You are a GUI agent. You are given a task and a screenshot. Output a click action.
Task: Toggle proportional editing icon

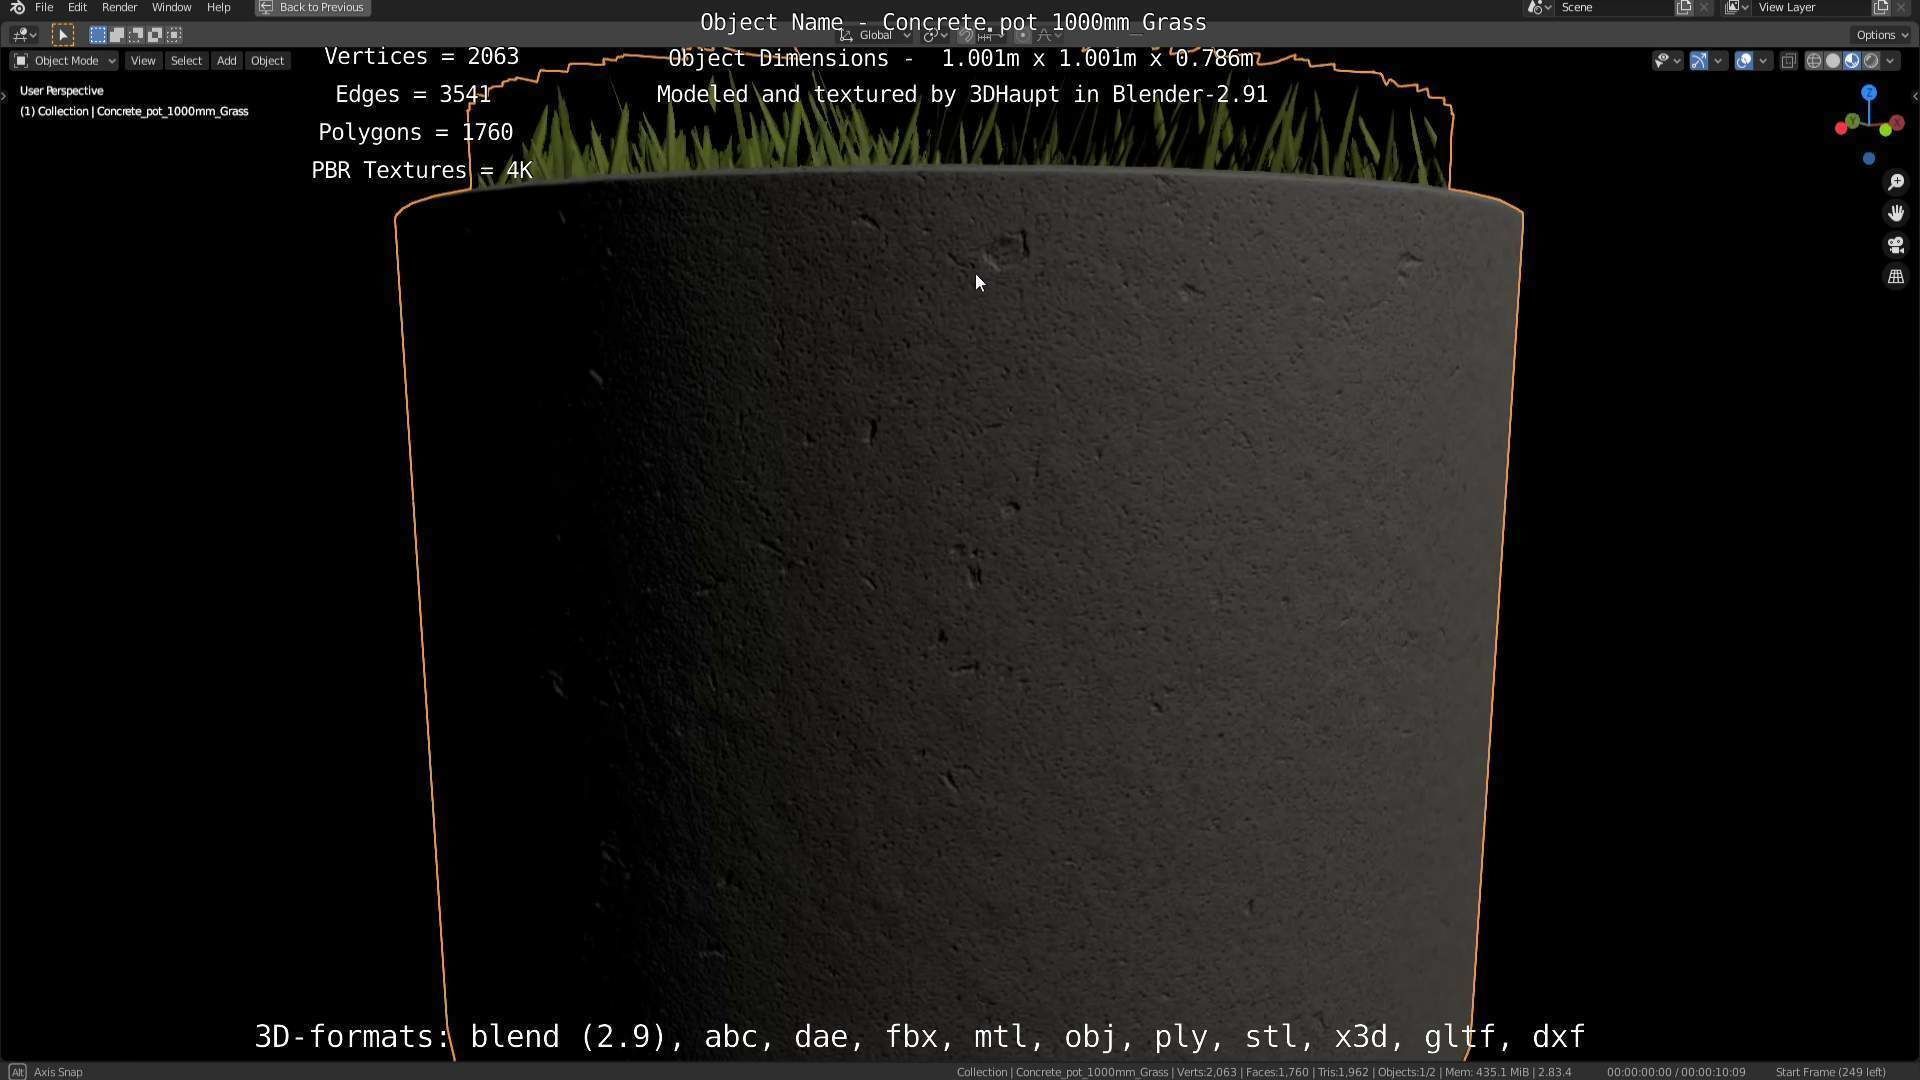coord(1023,35)
